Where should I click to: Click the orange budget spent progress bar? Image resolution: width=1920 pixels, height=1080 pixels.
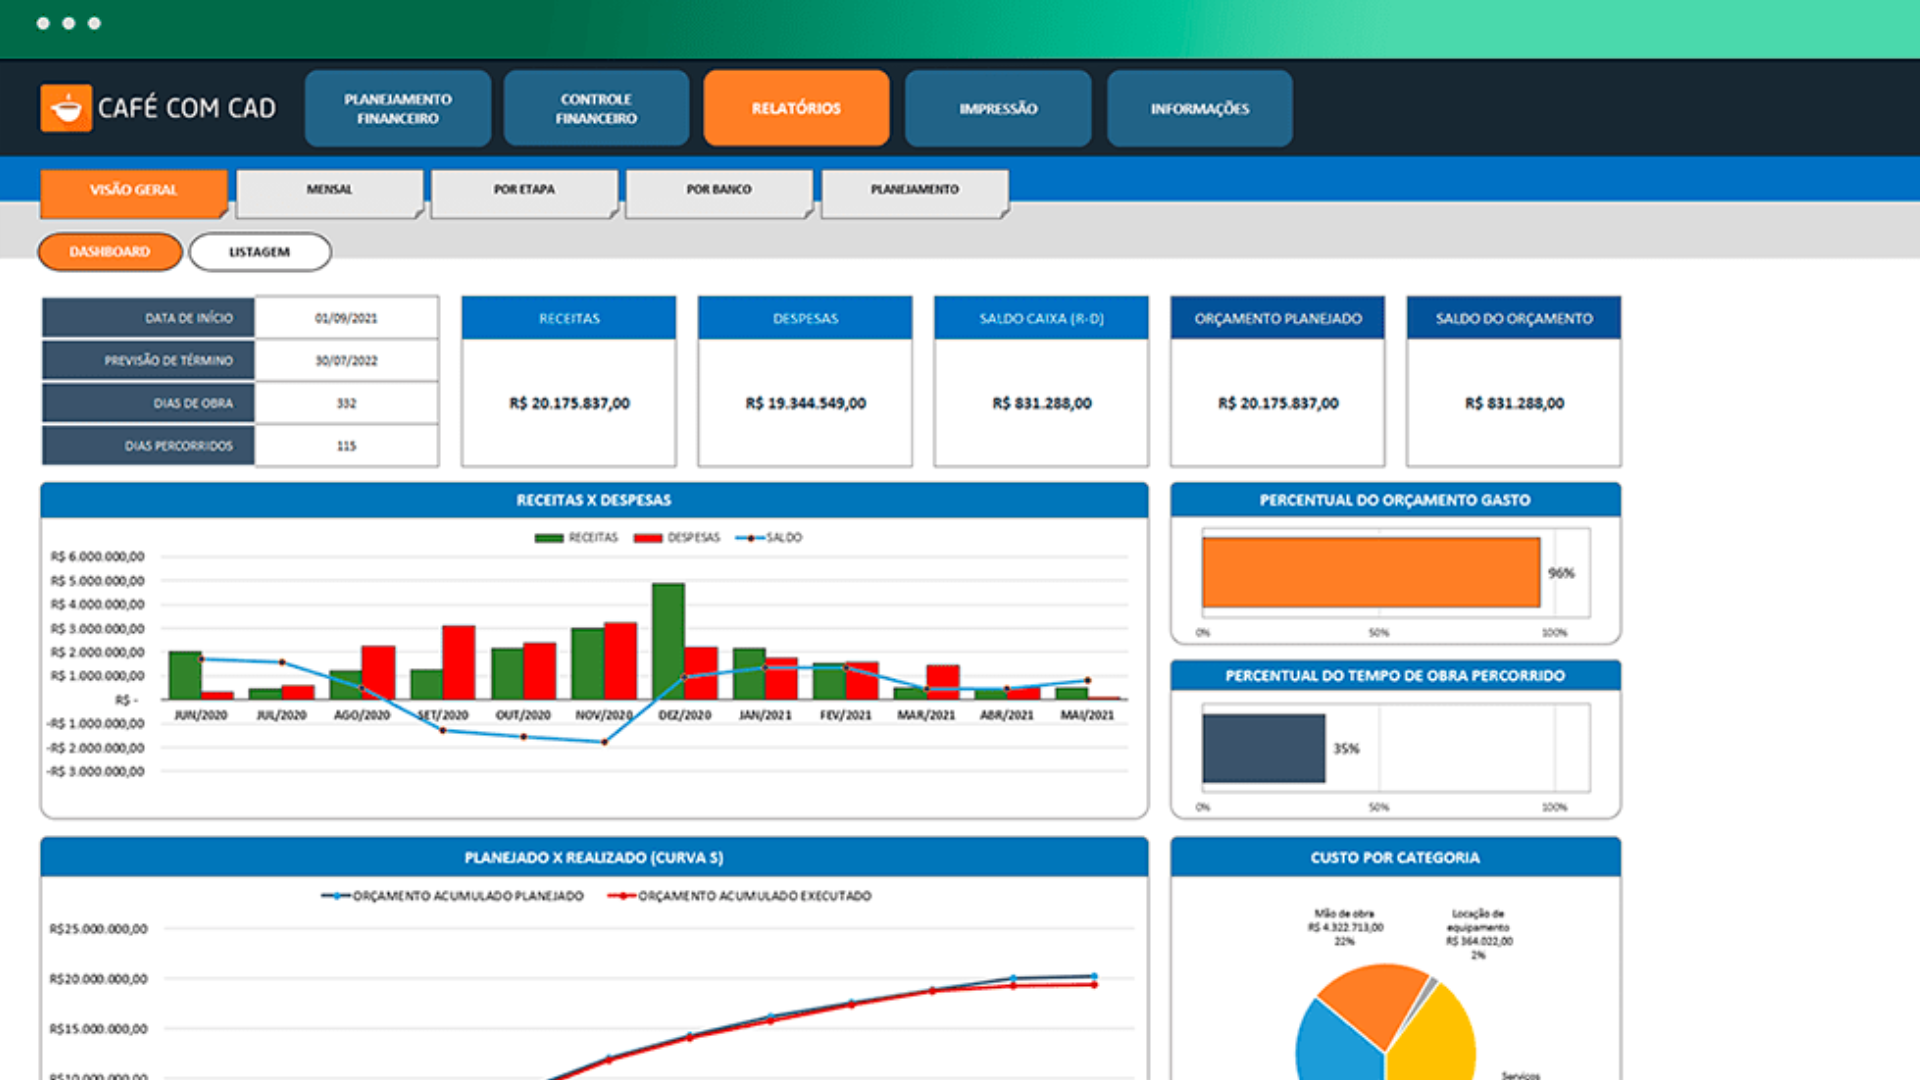tap(1371, 572)
